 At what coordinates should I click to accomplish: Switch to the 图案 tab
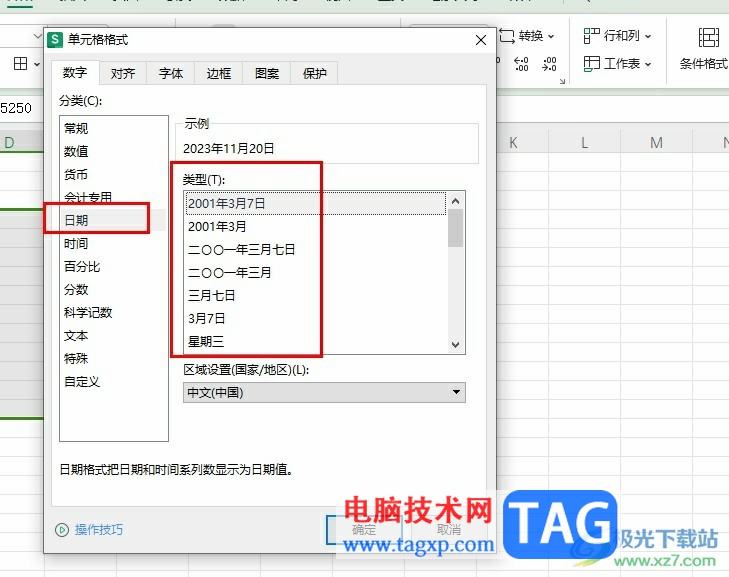click(267, 73)
